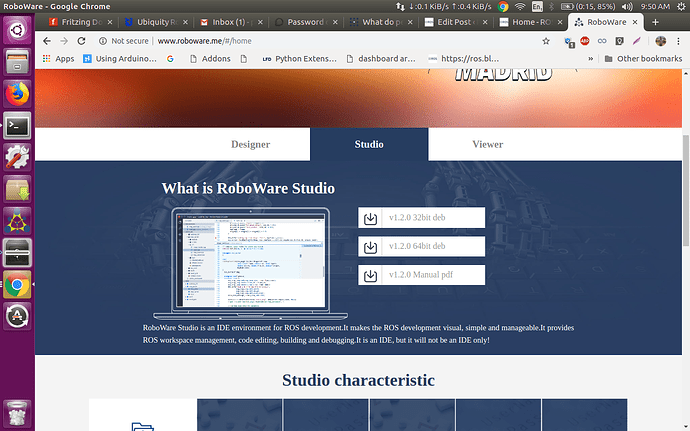Open the Google G bookmark

click(x=170, y=59)
